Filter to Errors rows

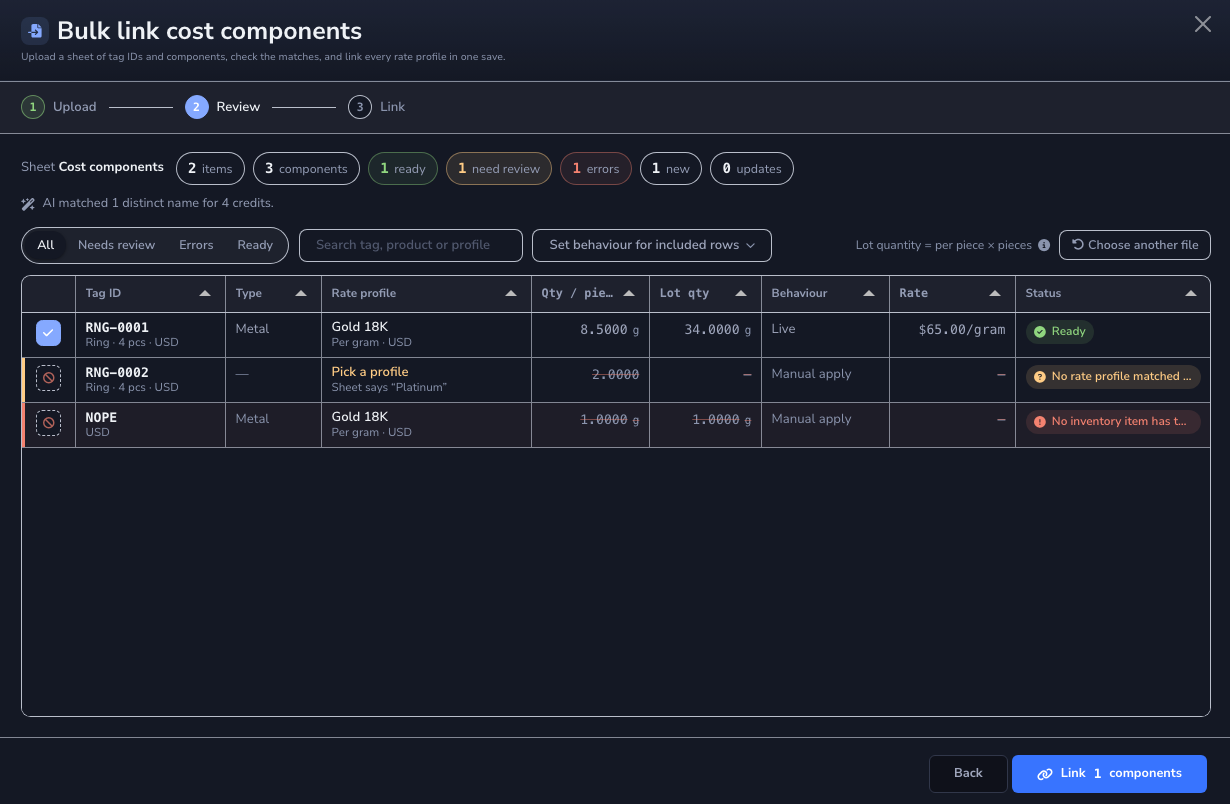196,245
